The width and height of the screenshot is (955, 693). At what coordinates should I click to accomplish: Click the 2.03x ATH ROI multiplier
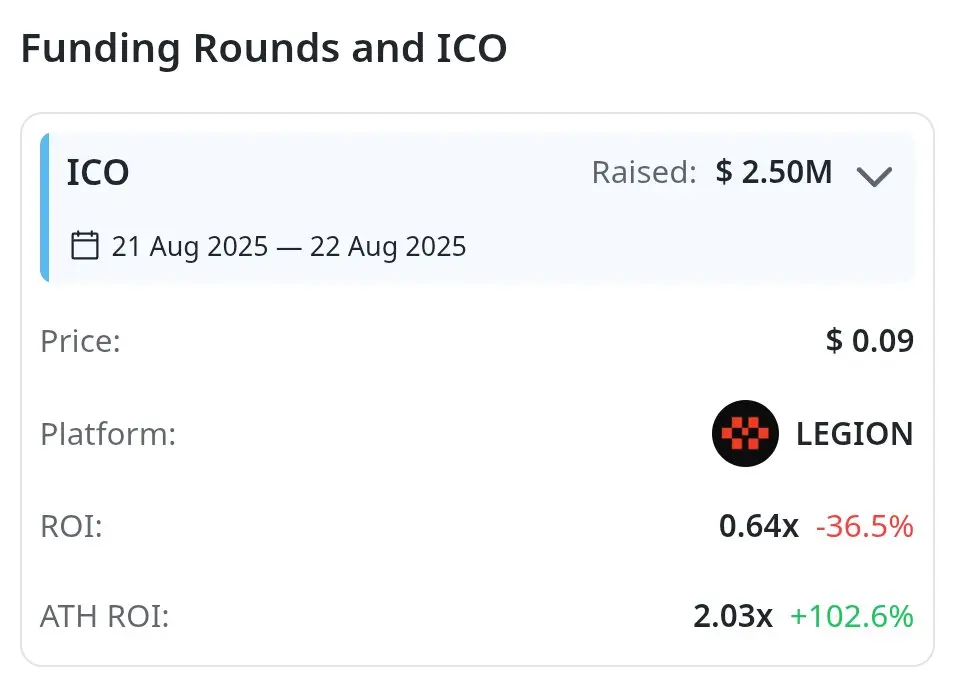pos(732,617)
